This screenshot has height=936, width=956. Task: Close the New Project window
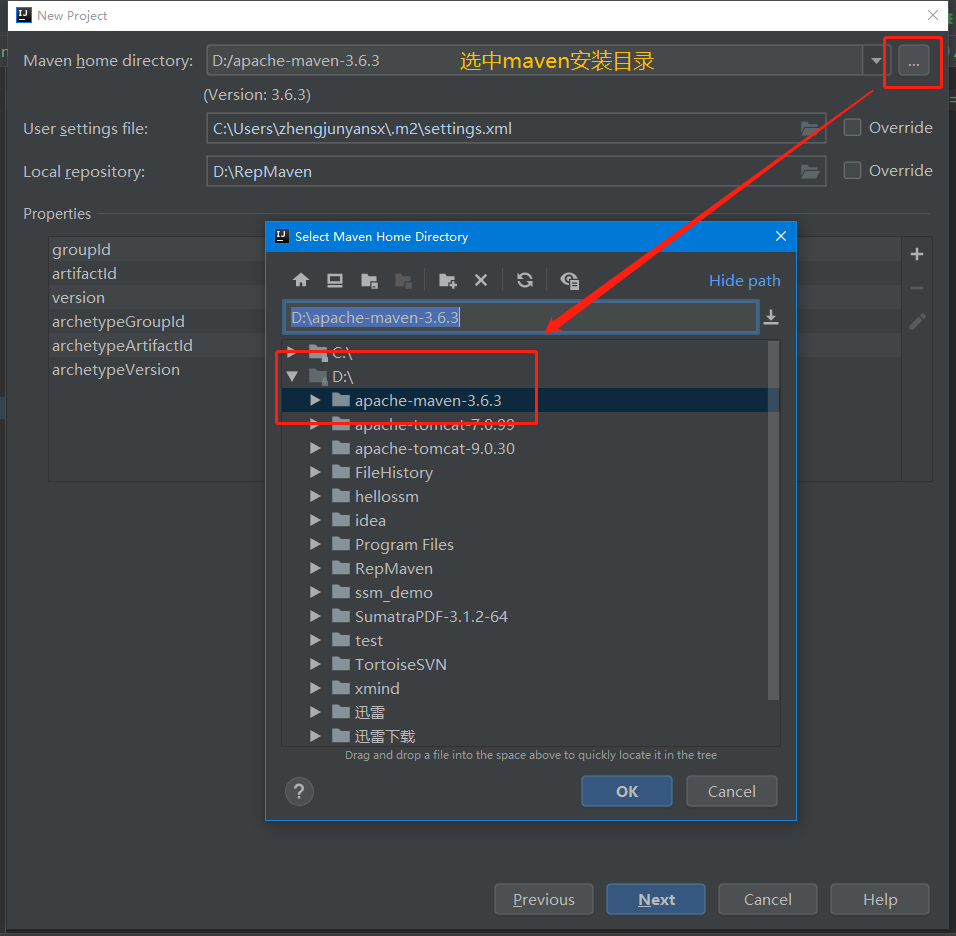pyautogui.click(x=933, y=15)
